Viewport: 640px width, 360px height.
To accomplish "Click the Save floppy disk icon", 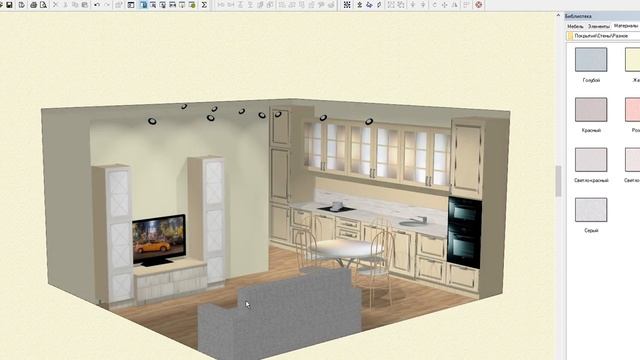I will point(9,5).
